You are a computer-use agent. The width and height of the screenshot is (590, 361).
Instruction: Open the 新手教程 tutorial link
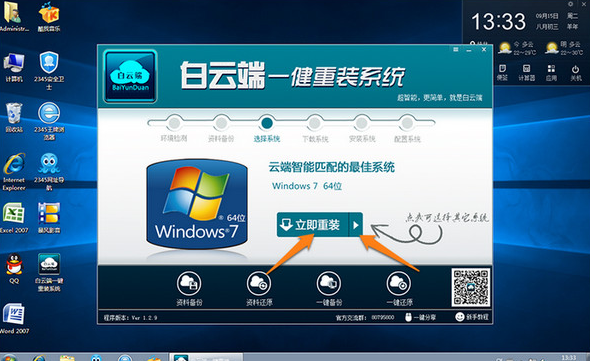pos(472,317)
